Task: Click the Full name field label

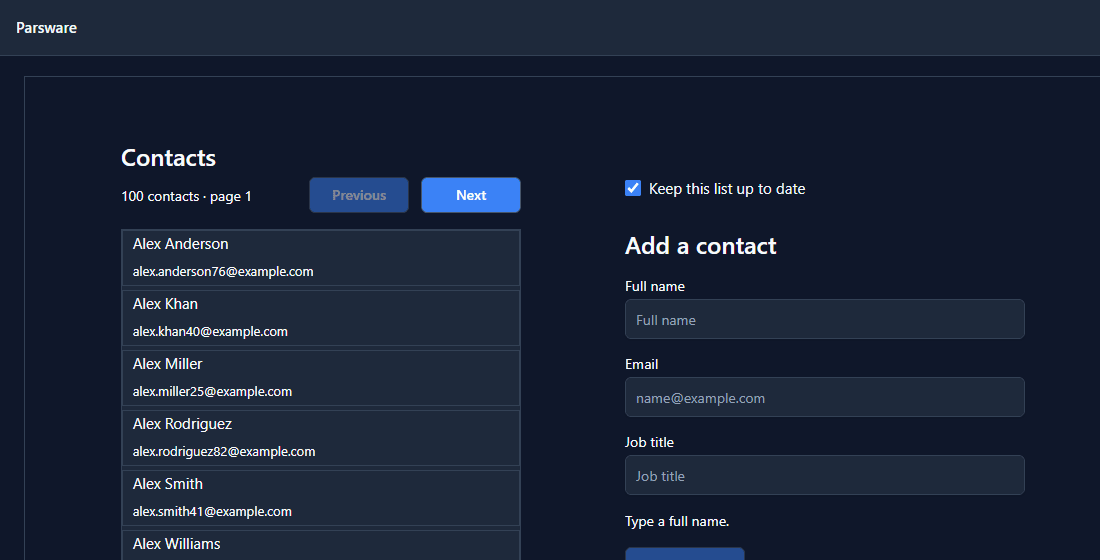Action: click(655, 286)
